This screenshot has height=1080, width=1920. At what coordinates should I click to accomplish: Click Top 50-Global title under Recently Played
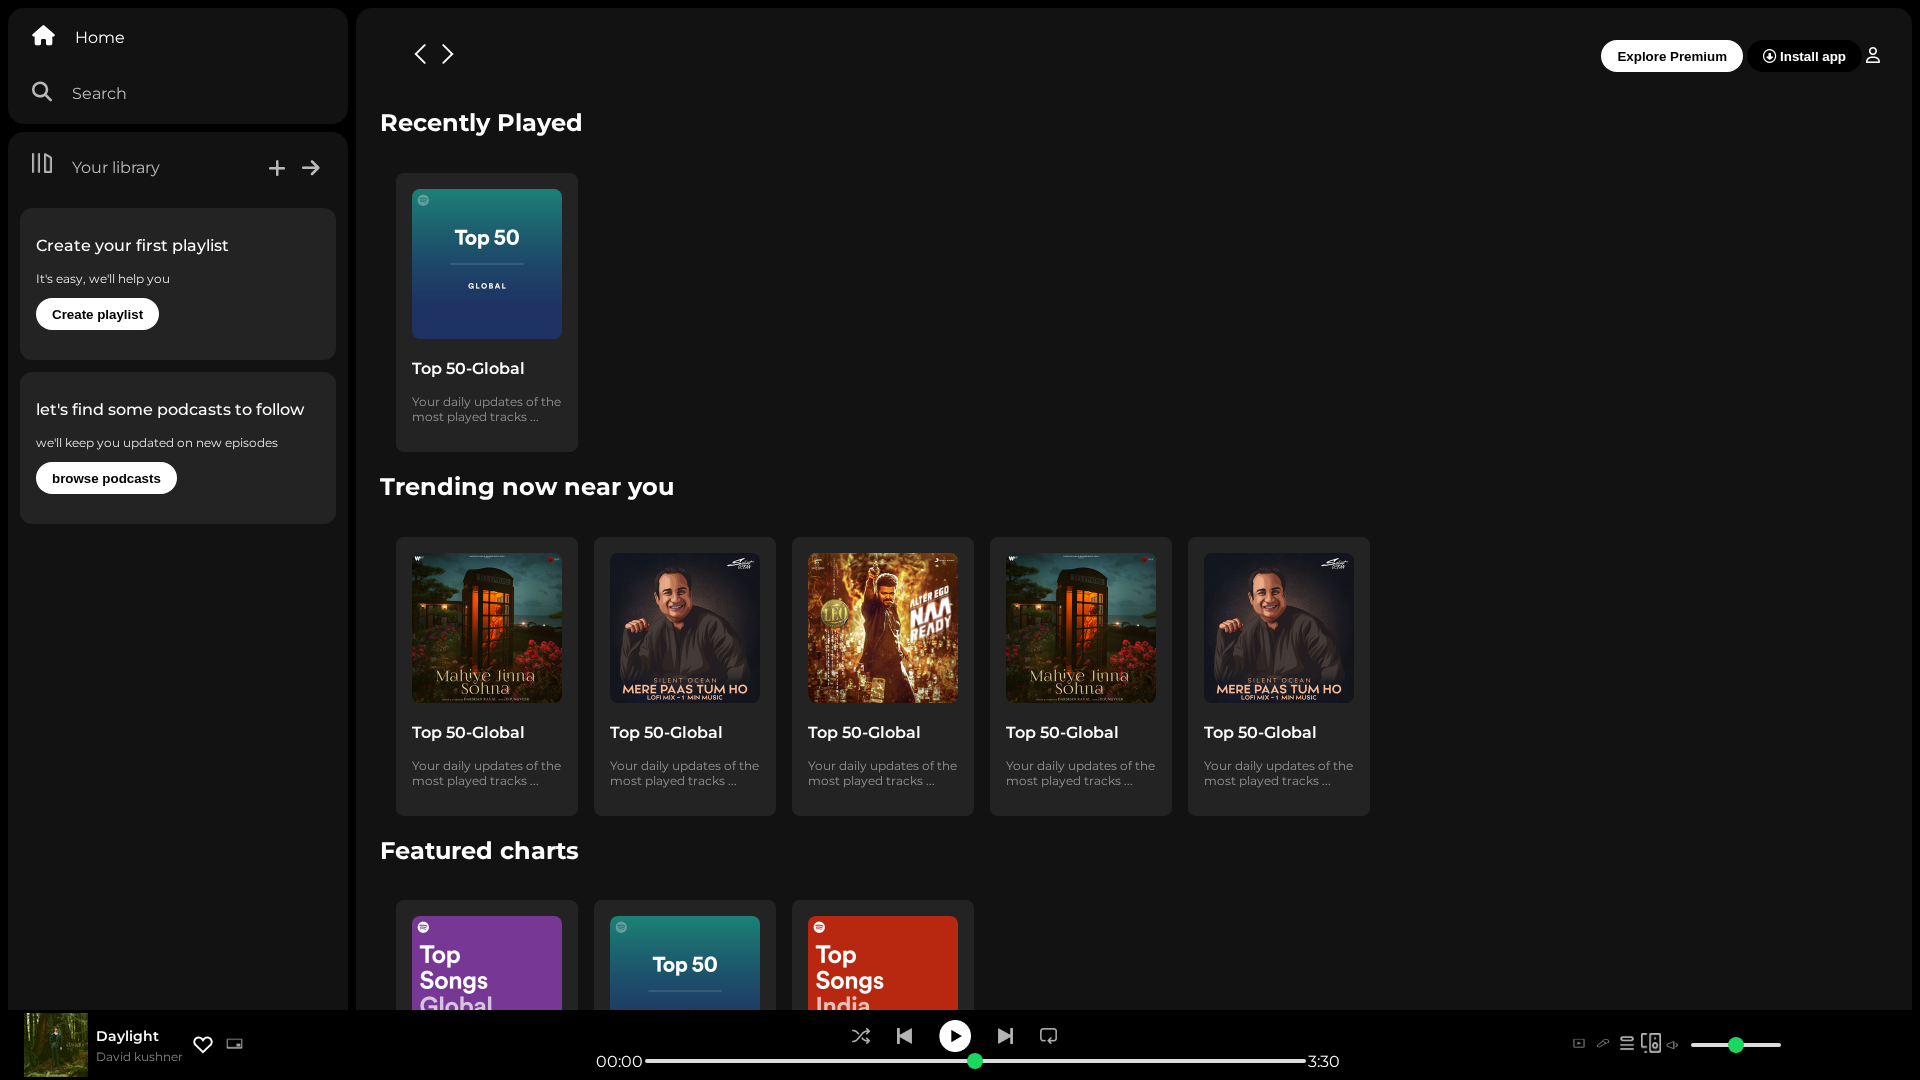(468, 368)
